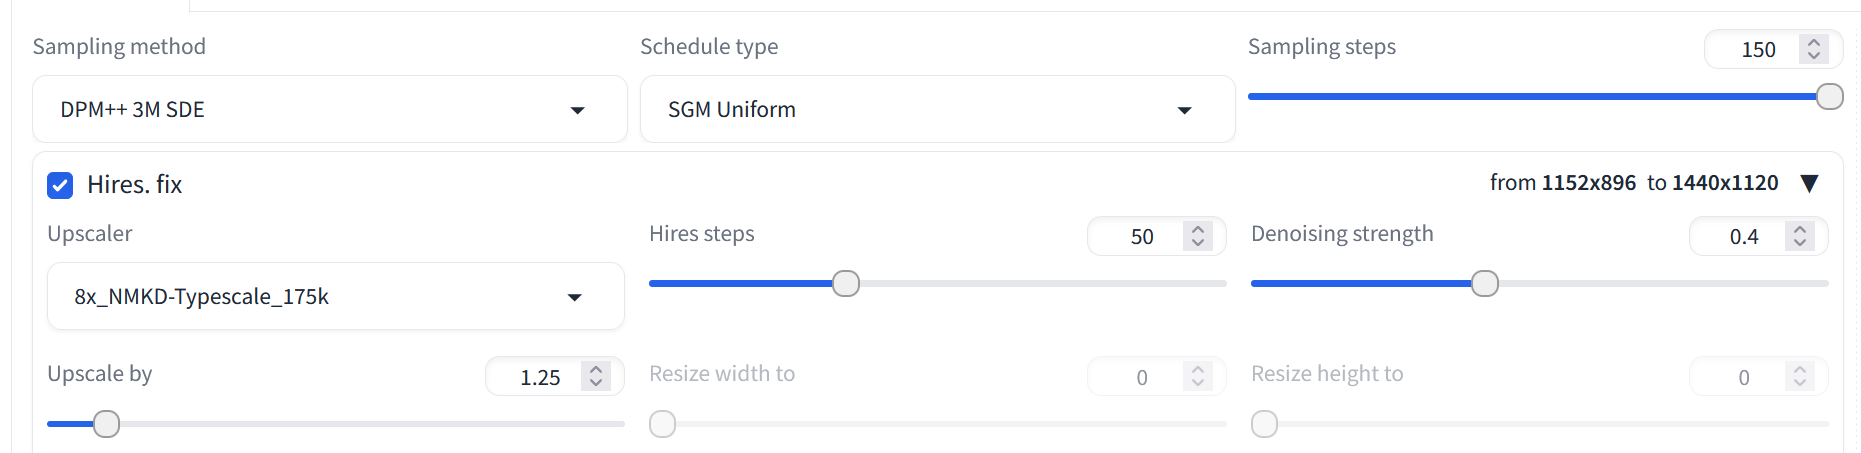Click the Denoising strength slider handle

1485,284
